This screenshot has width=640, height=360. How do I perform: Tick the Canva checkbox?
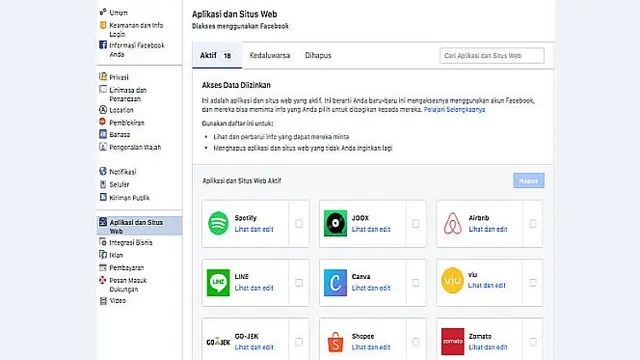point(416,283)
